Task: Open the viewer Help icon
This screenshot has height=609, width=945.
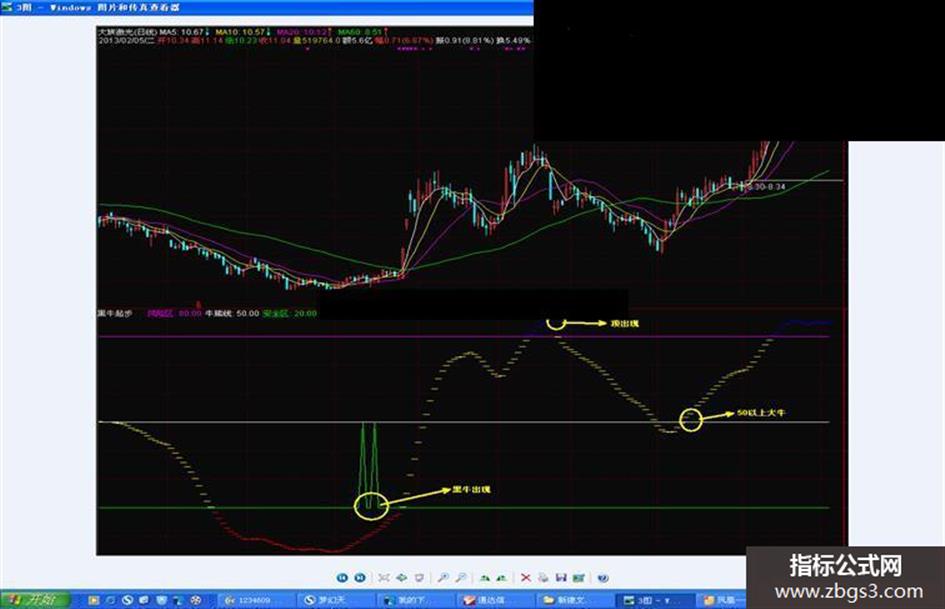Action: click(603, 578)
